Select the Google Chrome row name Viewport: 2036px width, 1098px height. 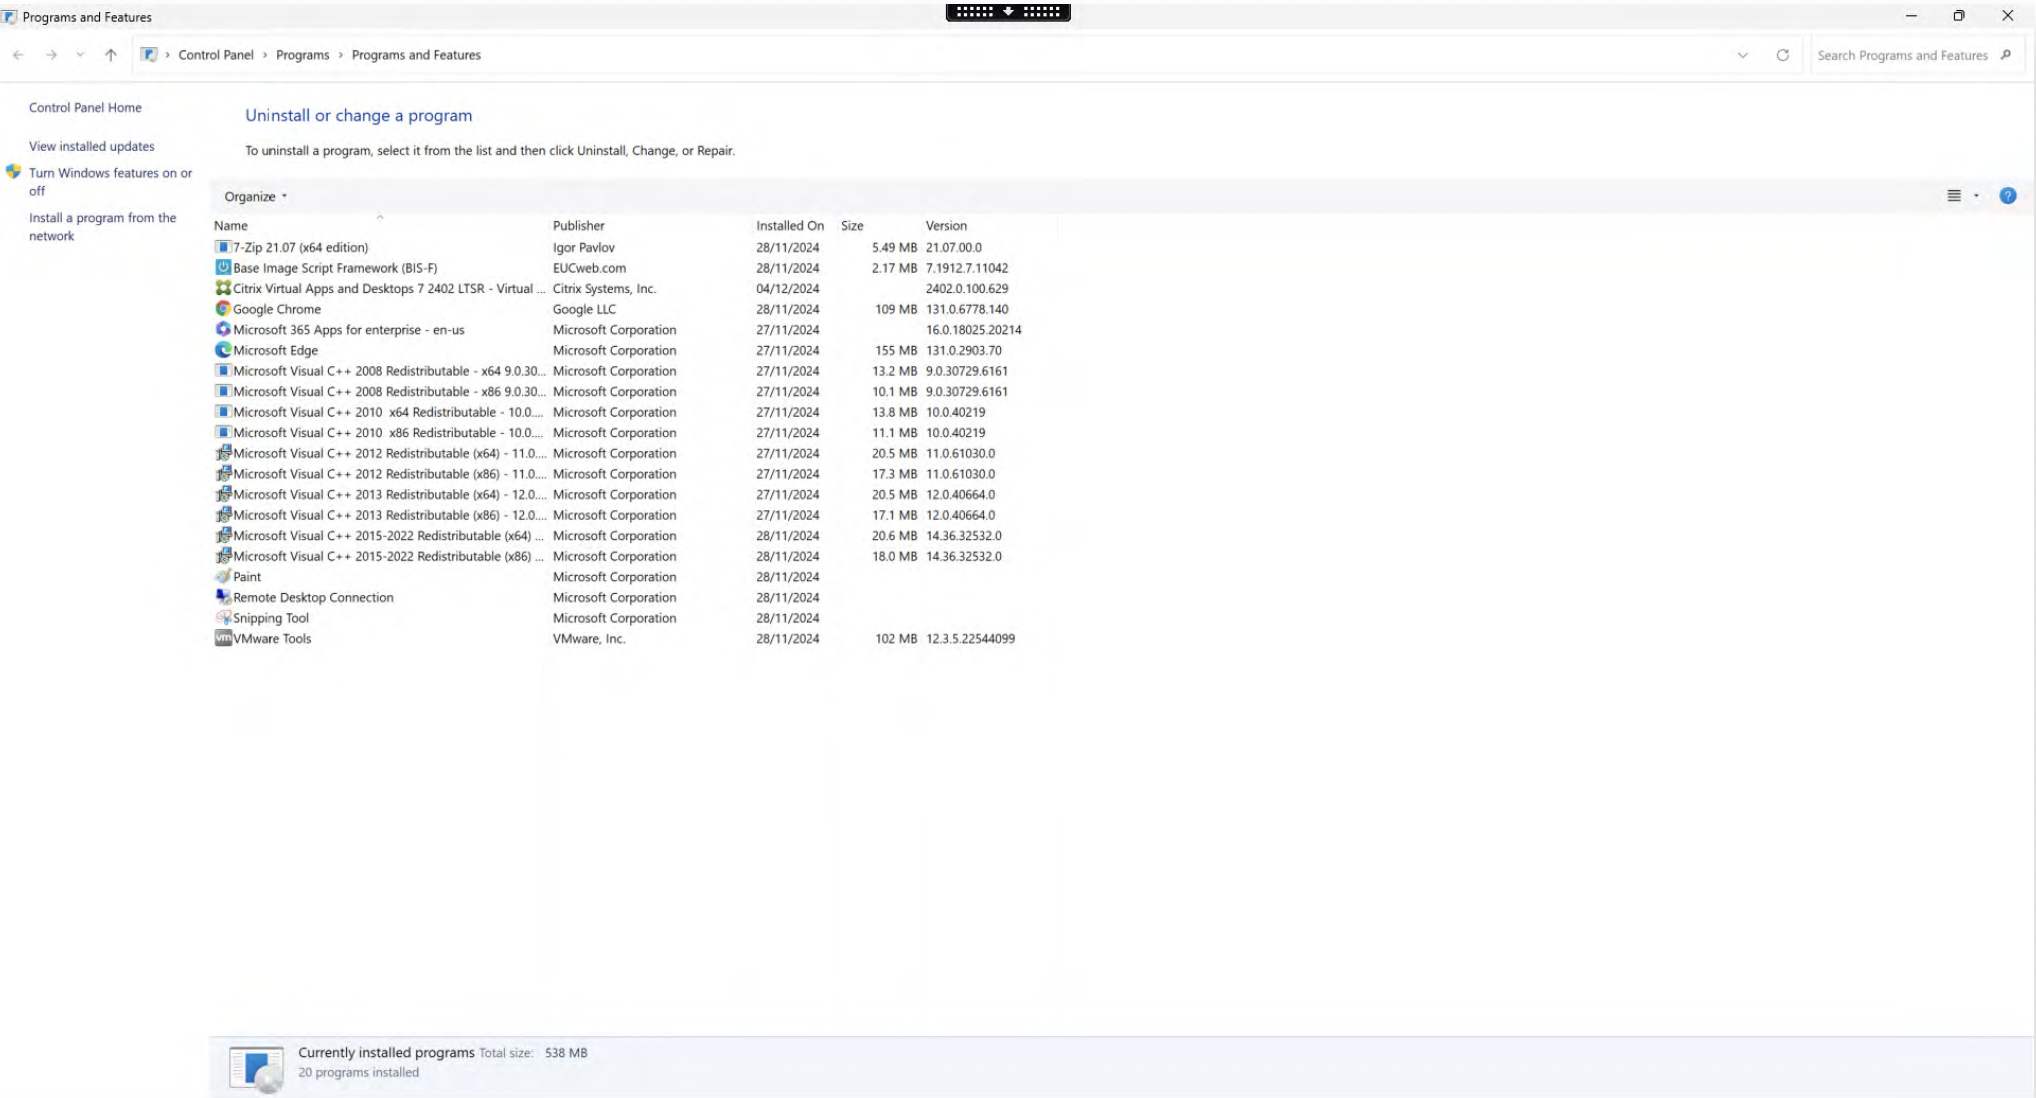[x=277, y=309]
